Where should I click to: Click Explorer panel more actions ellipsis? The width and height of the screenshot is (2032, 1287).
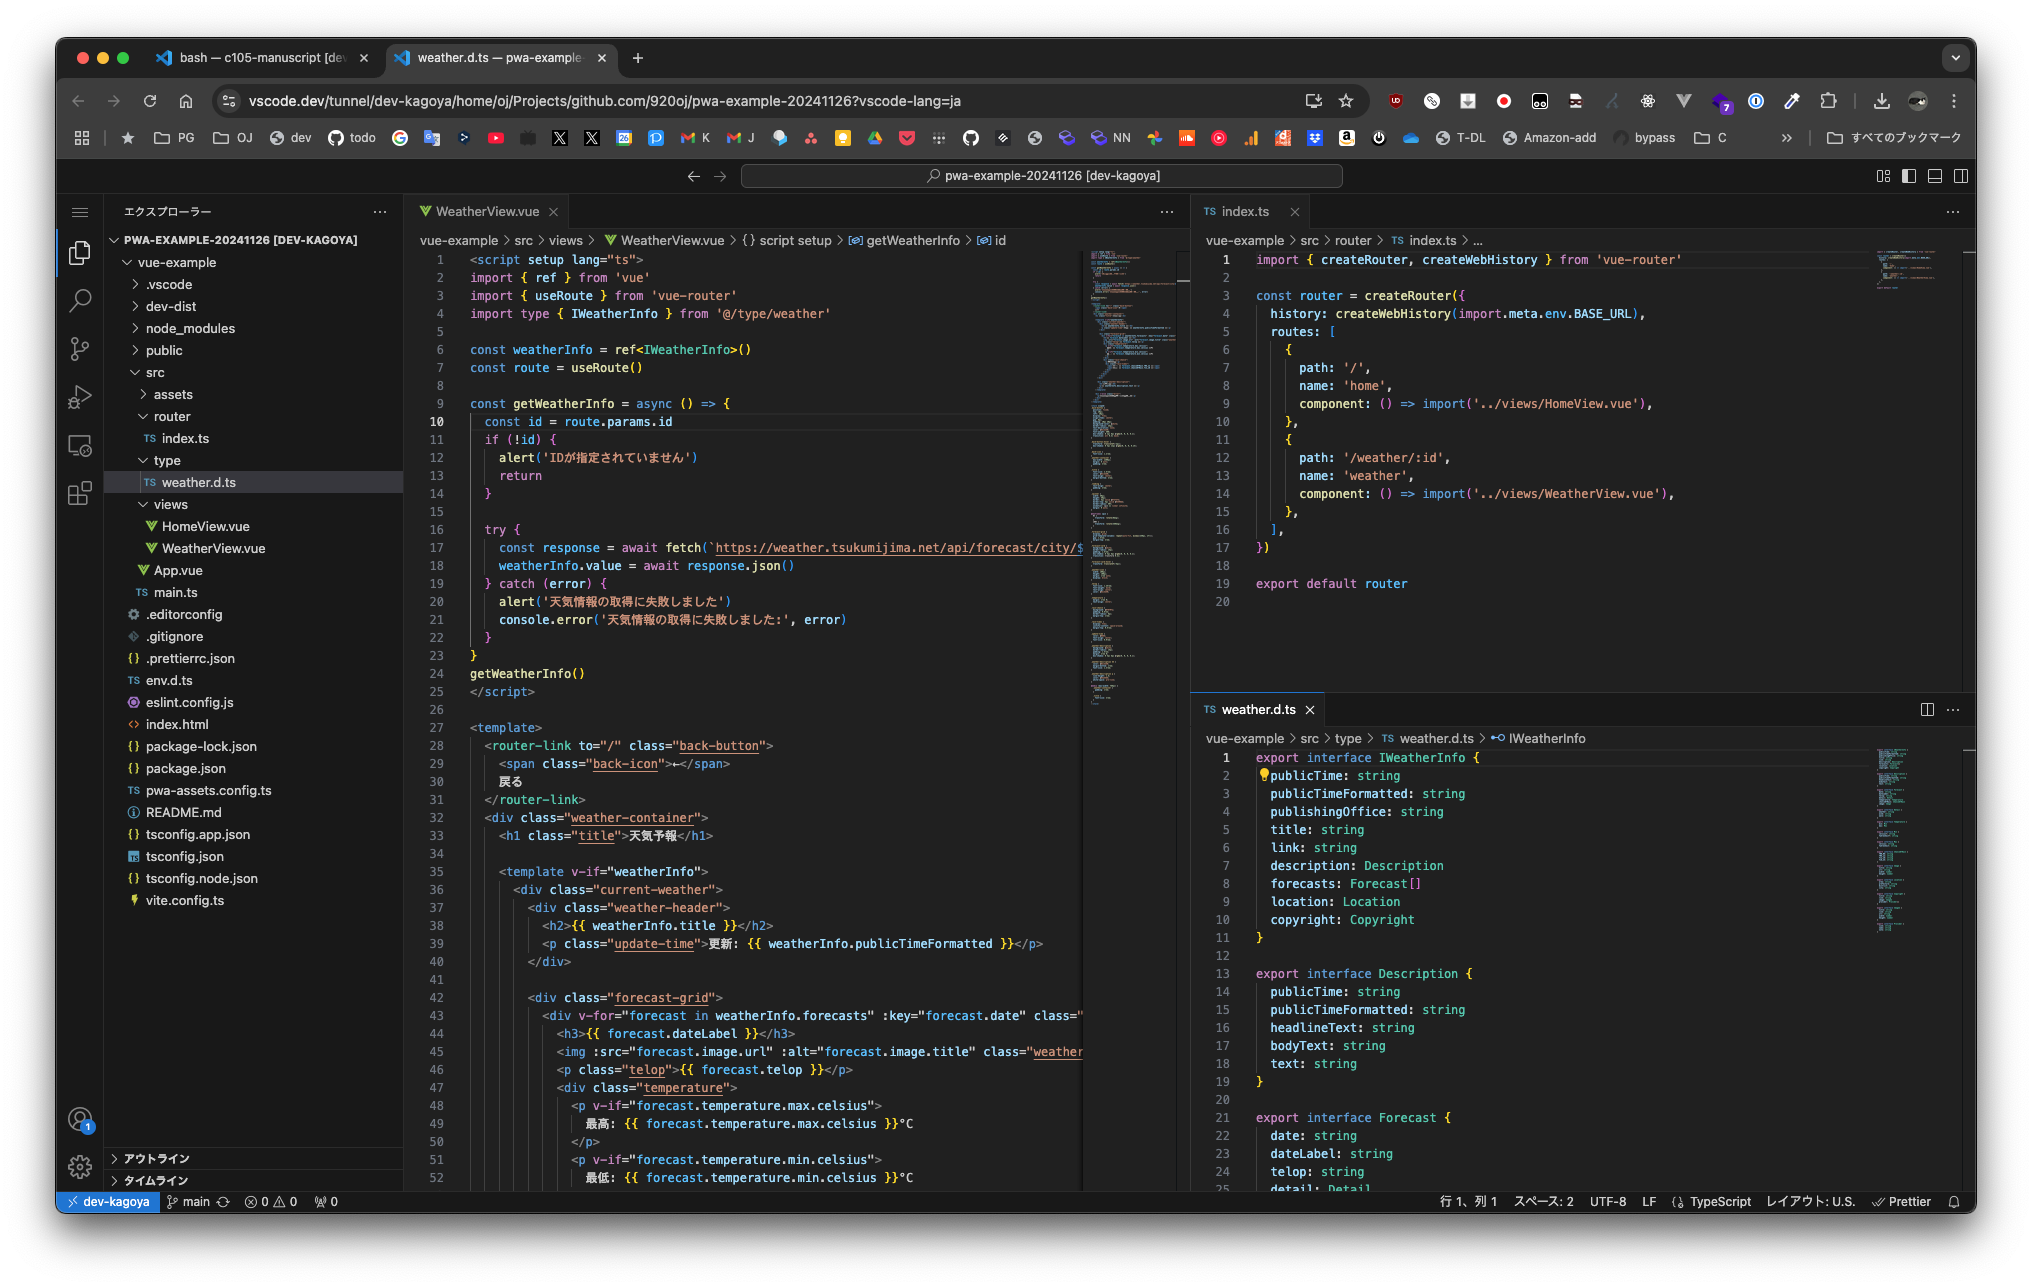point(380,212)
